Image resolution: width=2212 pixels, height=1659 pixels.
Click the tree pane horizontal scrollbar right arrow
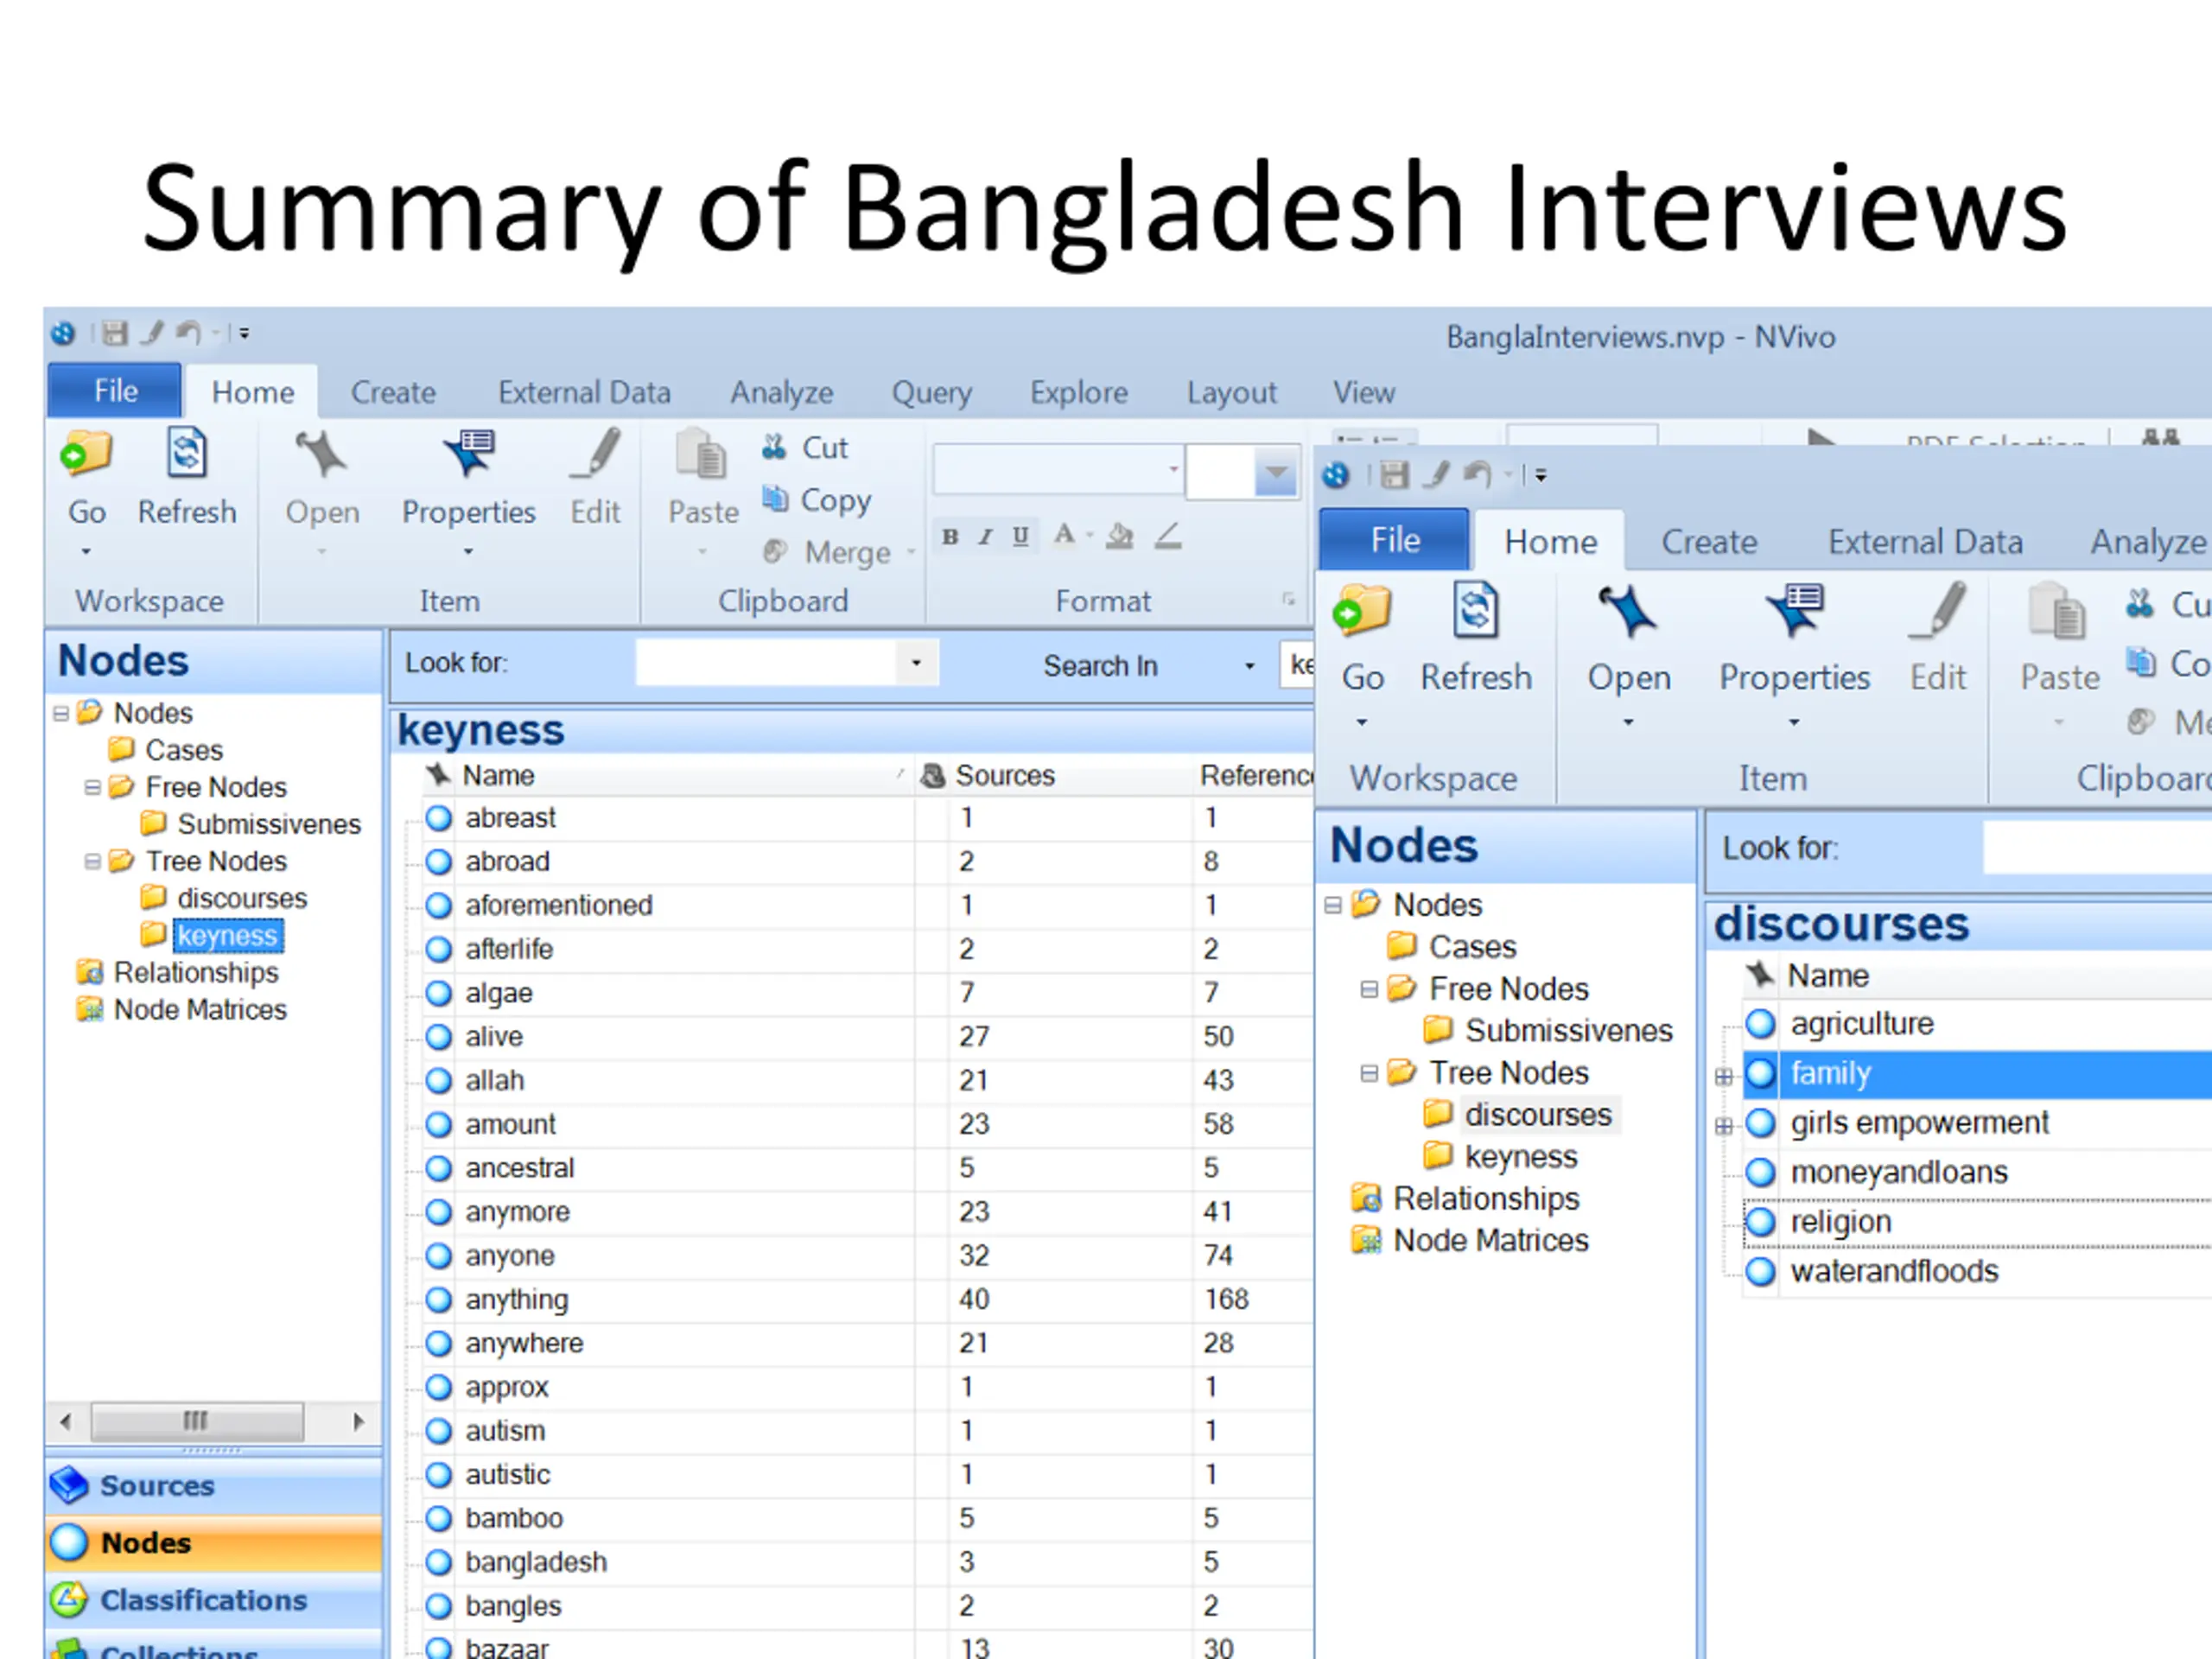click(x=359, y=1422)
